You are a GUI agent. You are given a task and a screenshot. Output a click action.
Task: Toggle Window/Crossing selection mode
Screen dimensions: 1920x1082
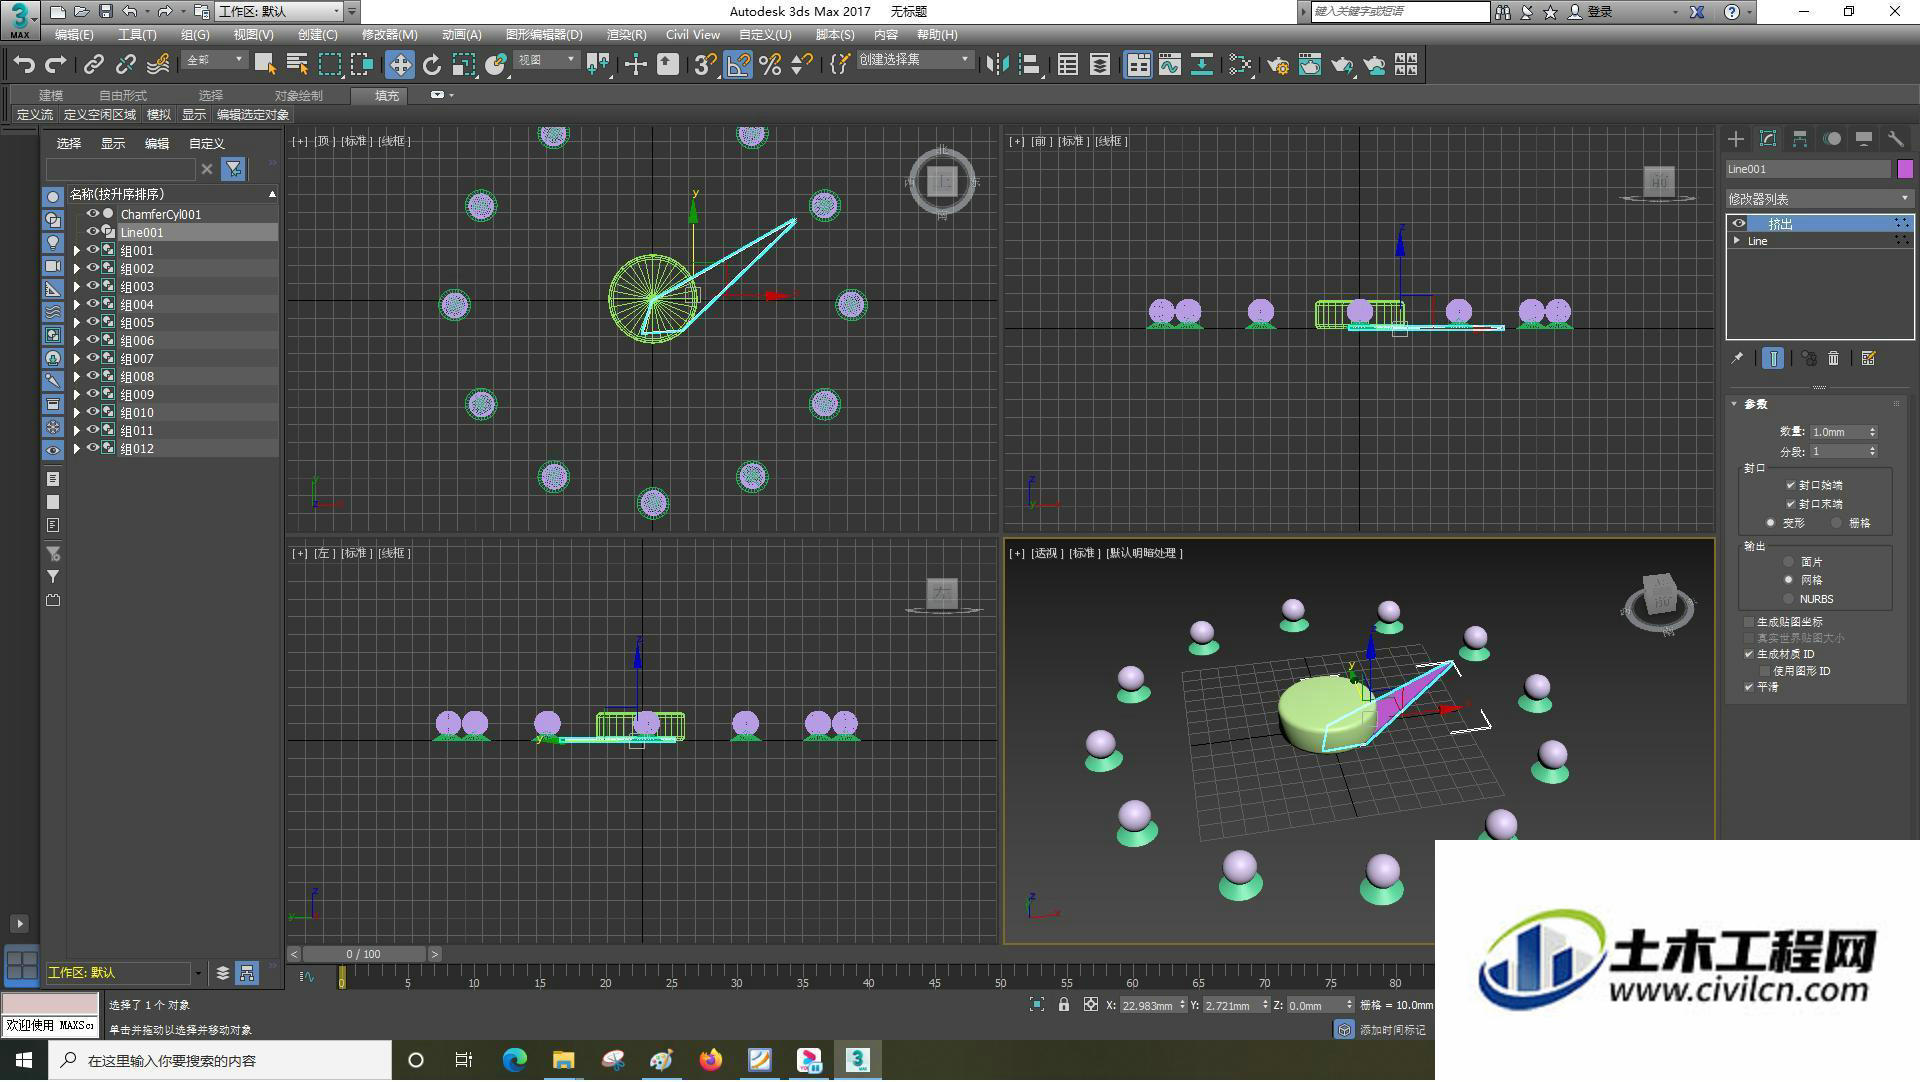click(362, 65)
